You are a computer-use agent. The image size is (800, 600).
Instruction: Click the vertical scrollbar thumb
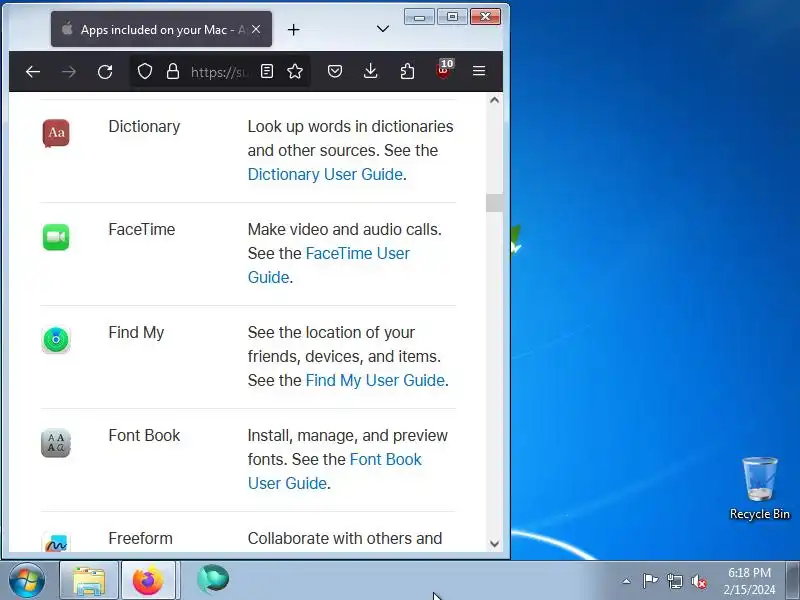[494, 203]
